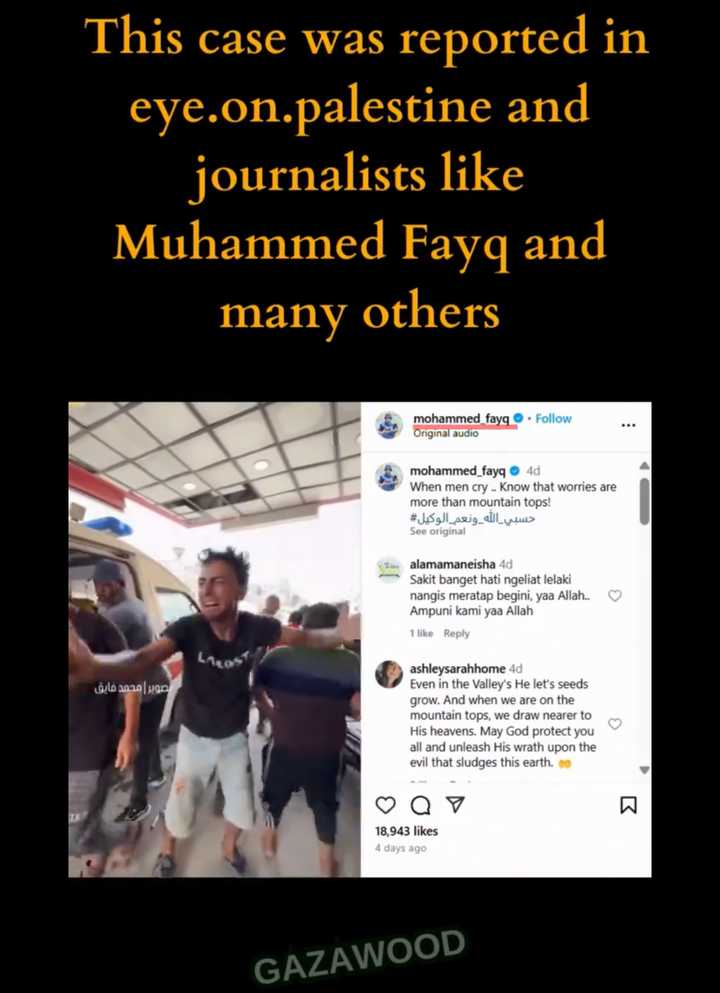720x993 pixels.
Task: Follow the mohammed_fayq account
Action: pyautogui.click(x=553, y=419)
